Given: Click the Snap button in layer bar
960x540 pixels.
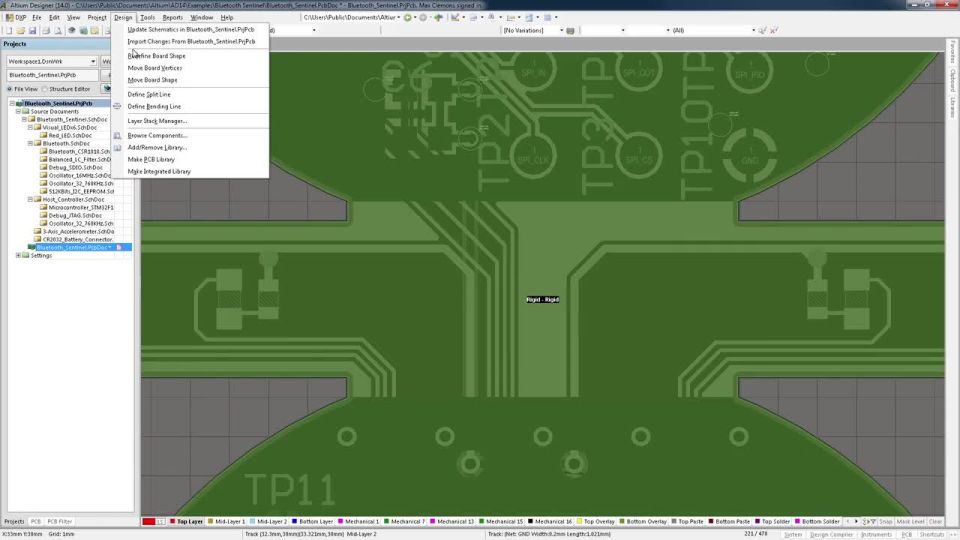Looking at the screenshot, I should click(x=886, y=522).
